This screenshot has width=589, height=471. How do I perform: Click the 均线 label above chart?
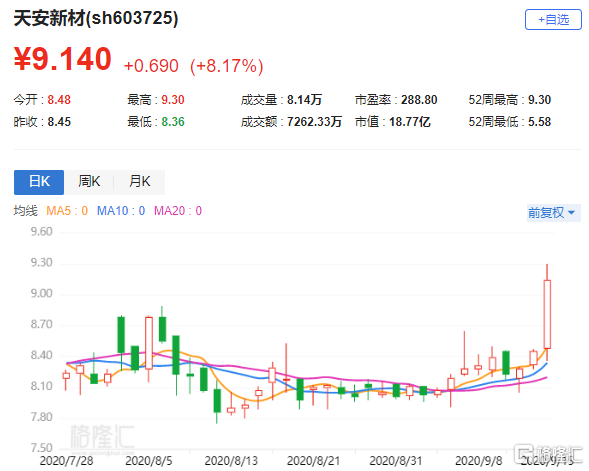(x=26, y=211)
